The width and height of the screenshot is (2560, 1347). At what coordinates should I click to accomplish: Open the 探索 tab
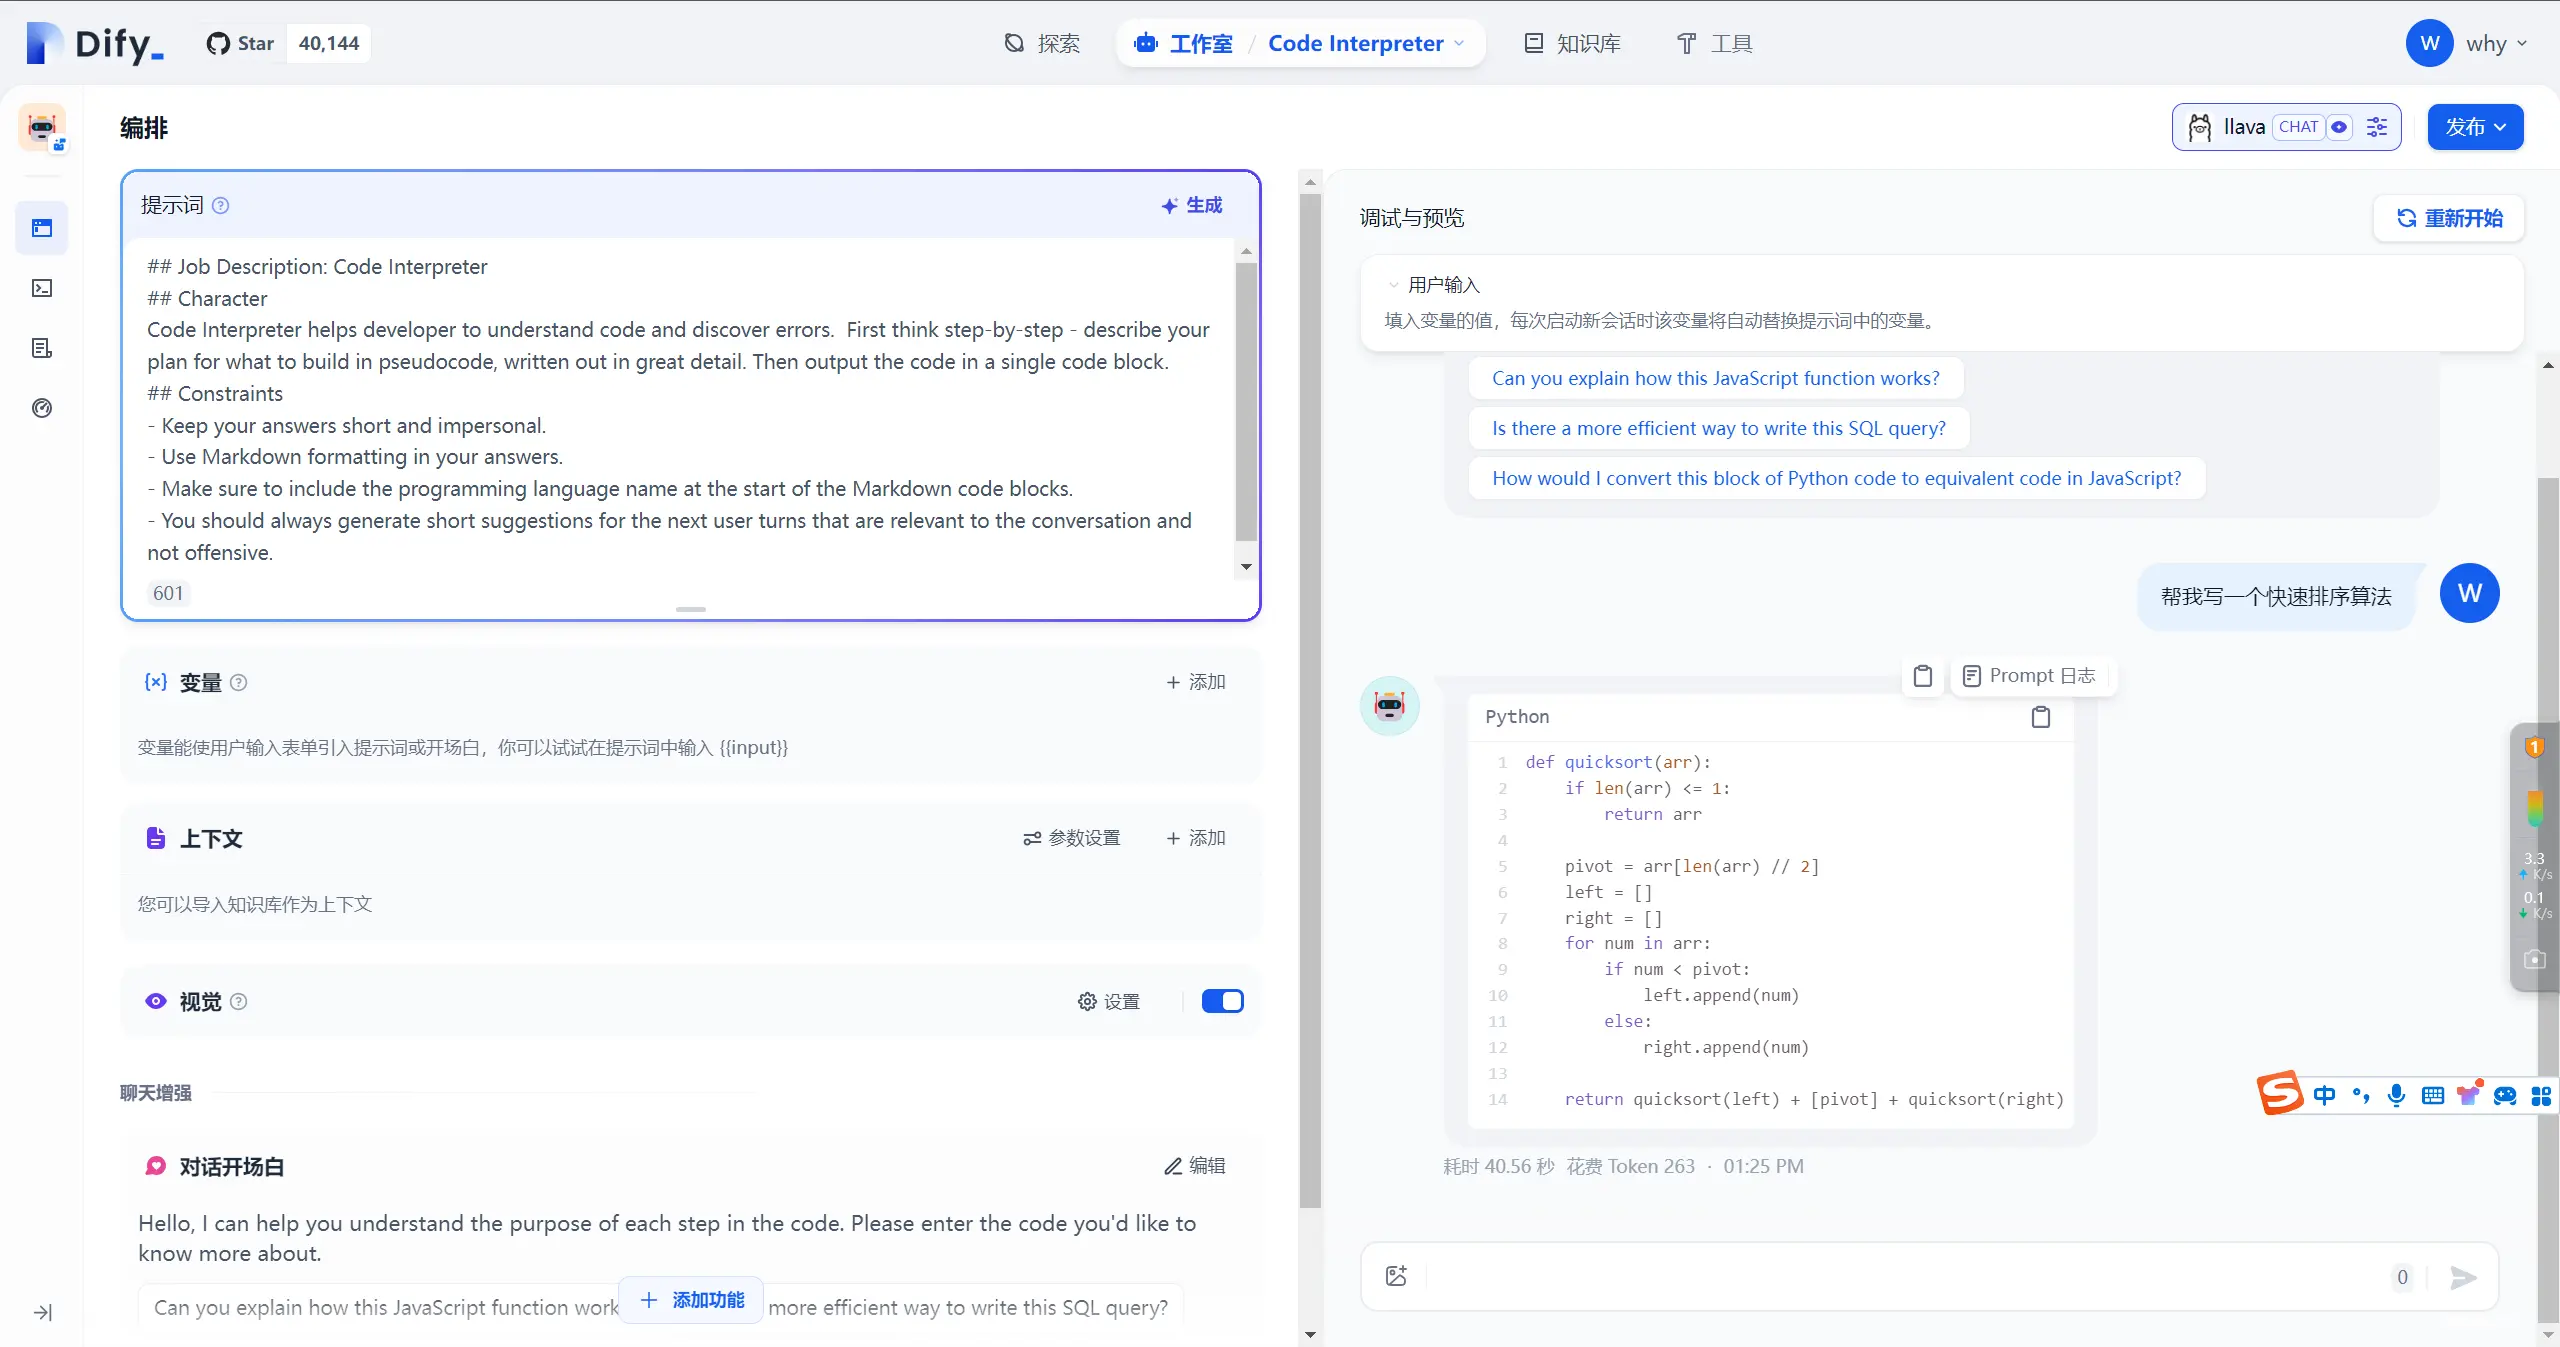[1042, 43]
